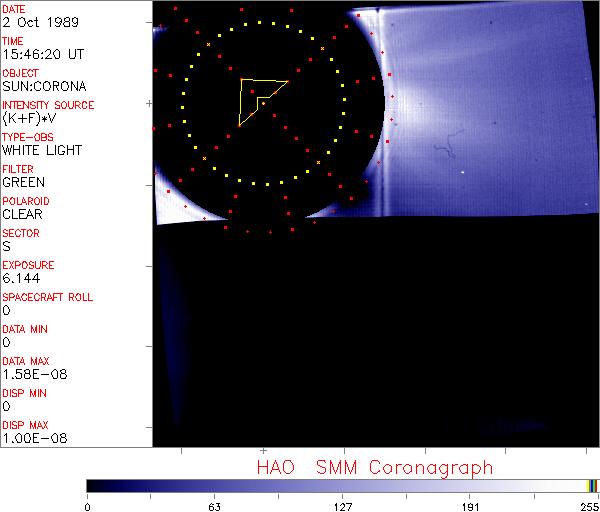Select the exposure value 6.144
600x512 pixels.
tap(20, 278)
